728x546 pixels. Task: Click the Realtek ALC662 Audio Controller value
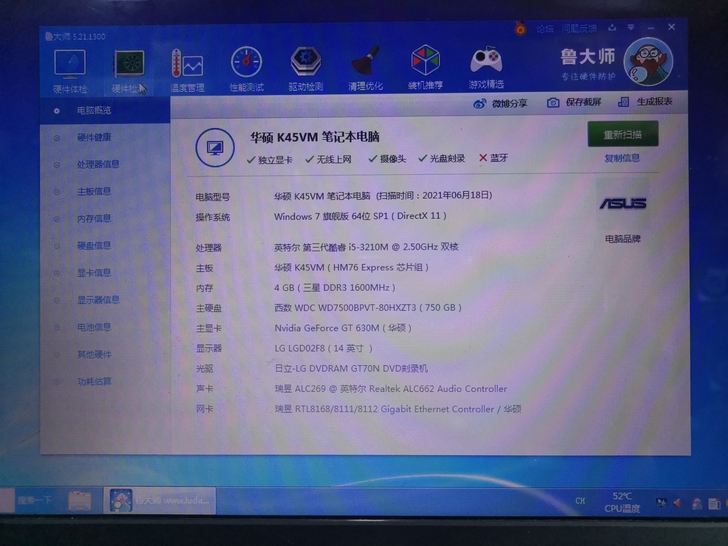point(391,389)
